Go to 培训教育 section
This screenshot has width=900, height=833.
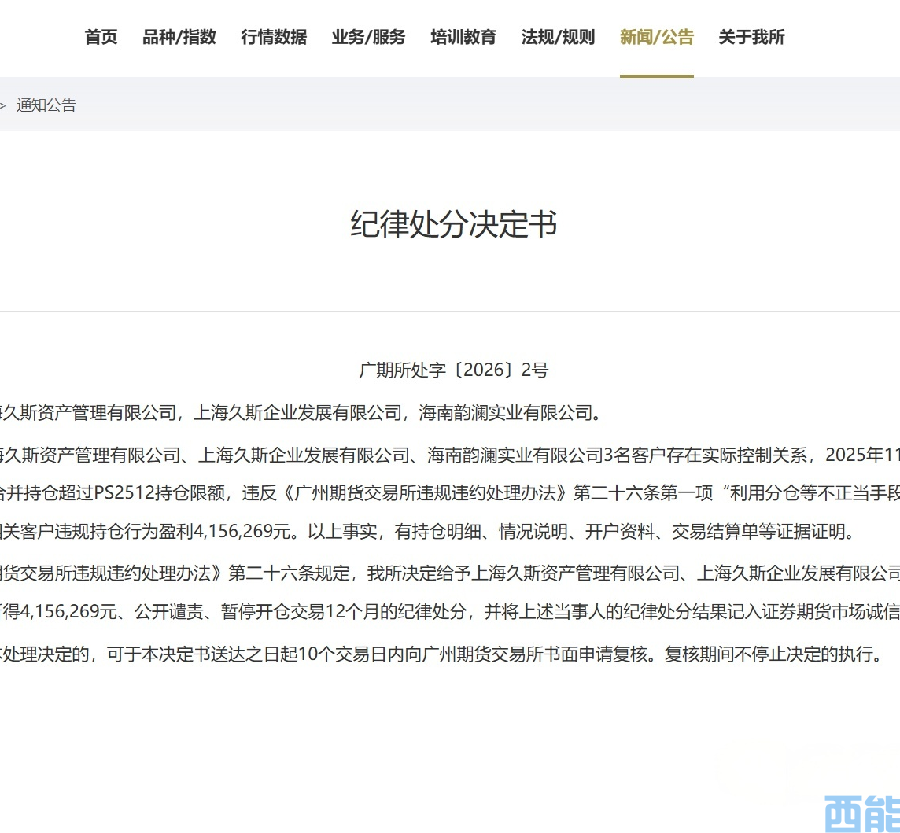(463, 37)
